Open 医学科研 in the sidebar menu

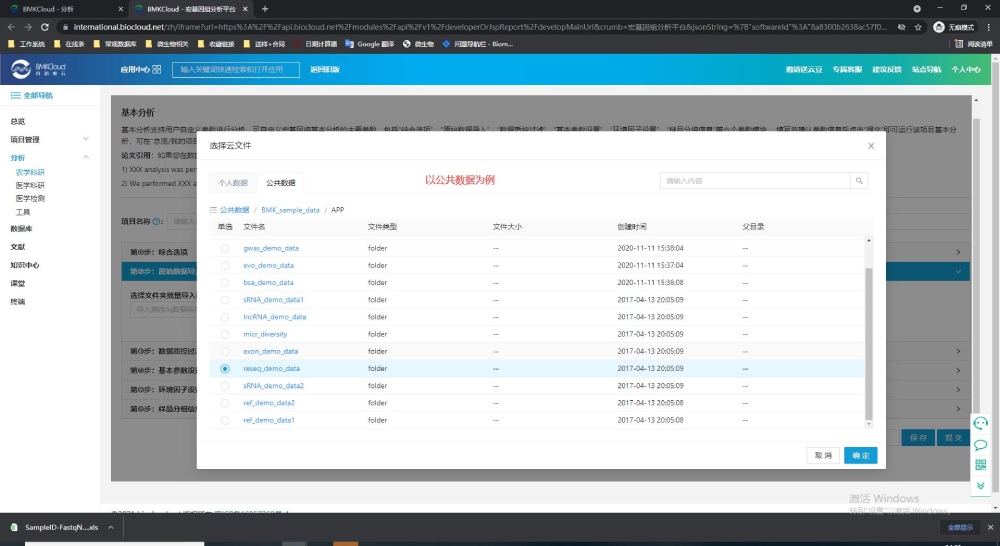coord(30,185)
